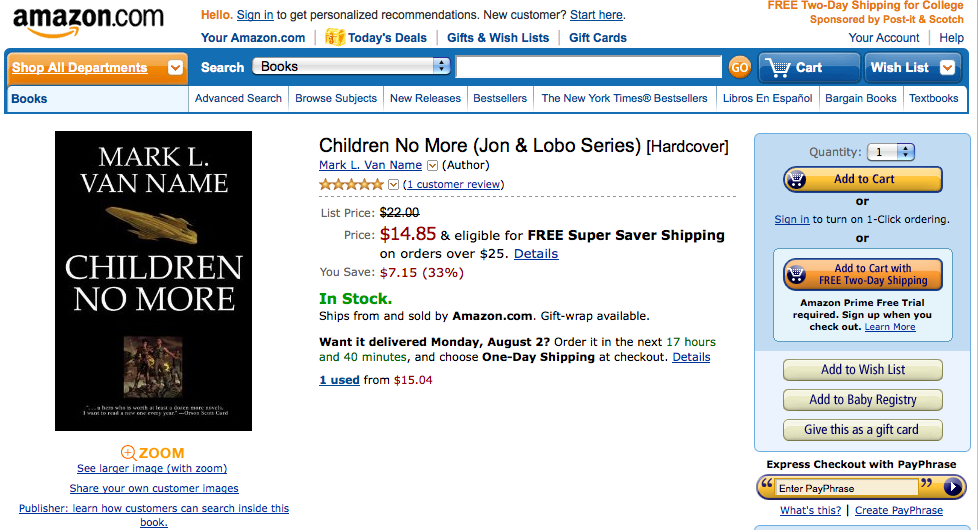Screen dimensions: 978x530
Task: Open the Books search category dropdown
Action: tap(351, 66)
